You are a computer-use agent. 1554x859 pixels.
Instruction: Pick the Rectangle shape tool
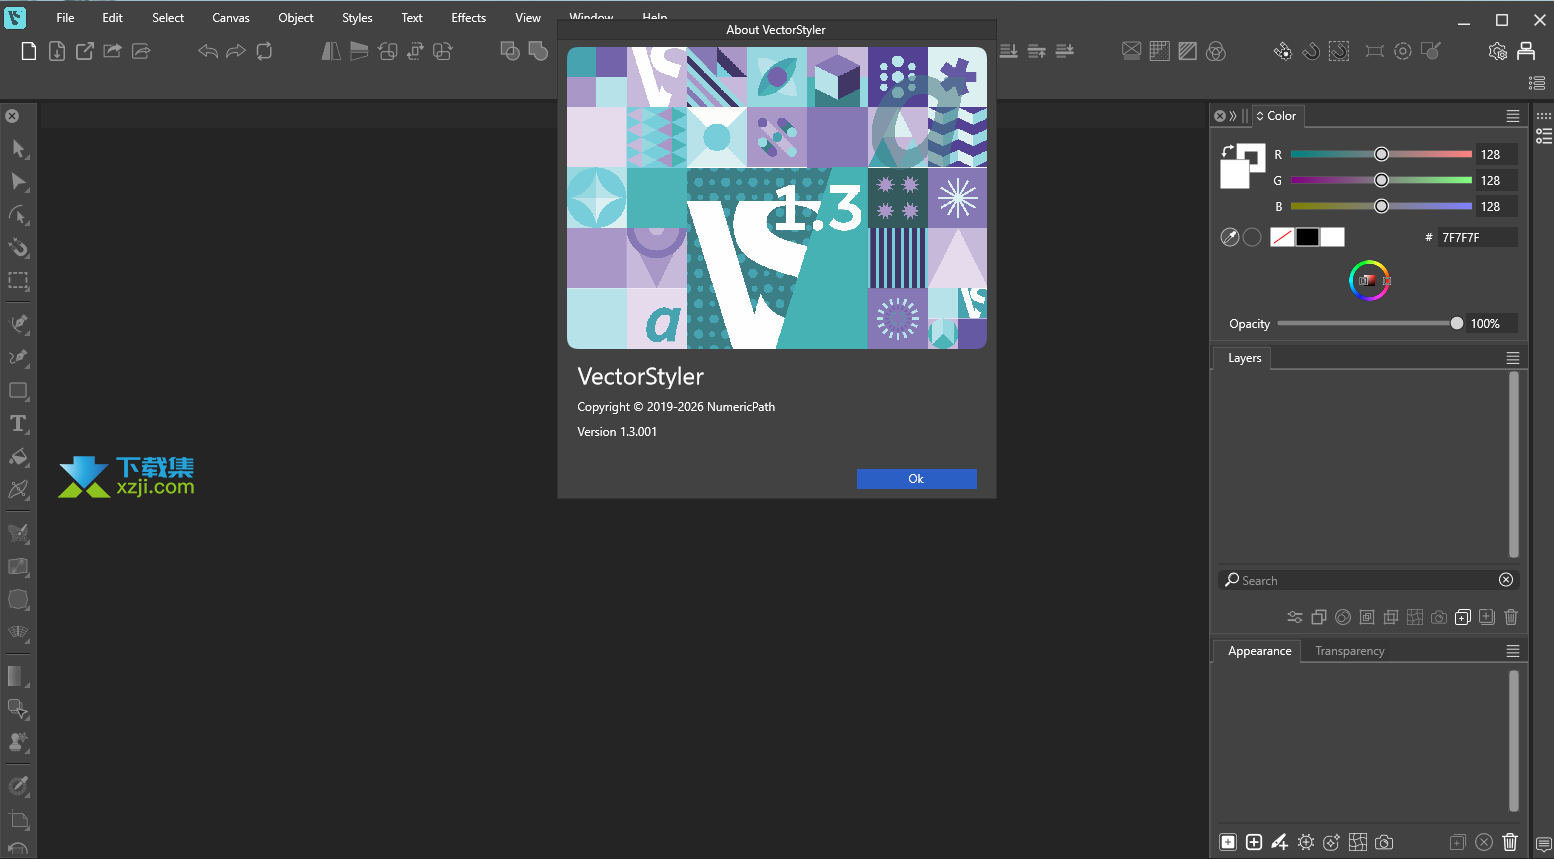18,391
